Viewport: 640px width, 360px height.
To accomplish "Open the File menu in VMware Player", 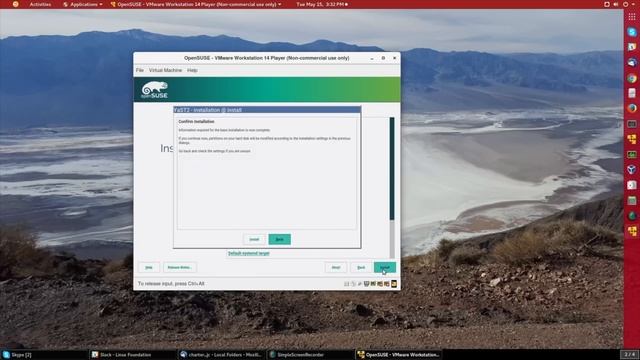I will (x=140, y=70).
